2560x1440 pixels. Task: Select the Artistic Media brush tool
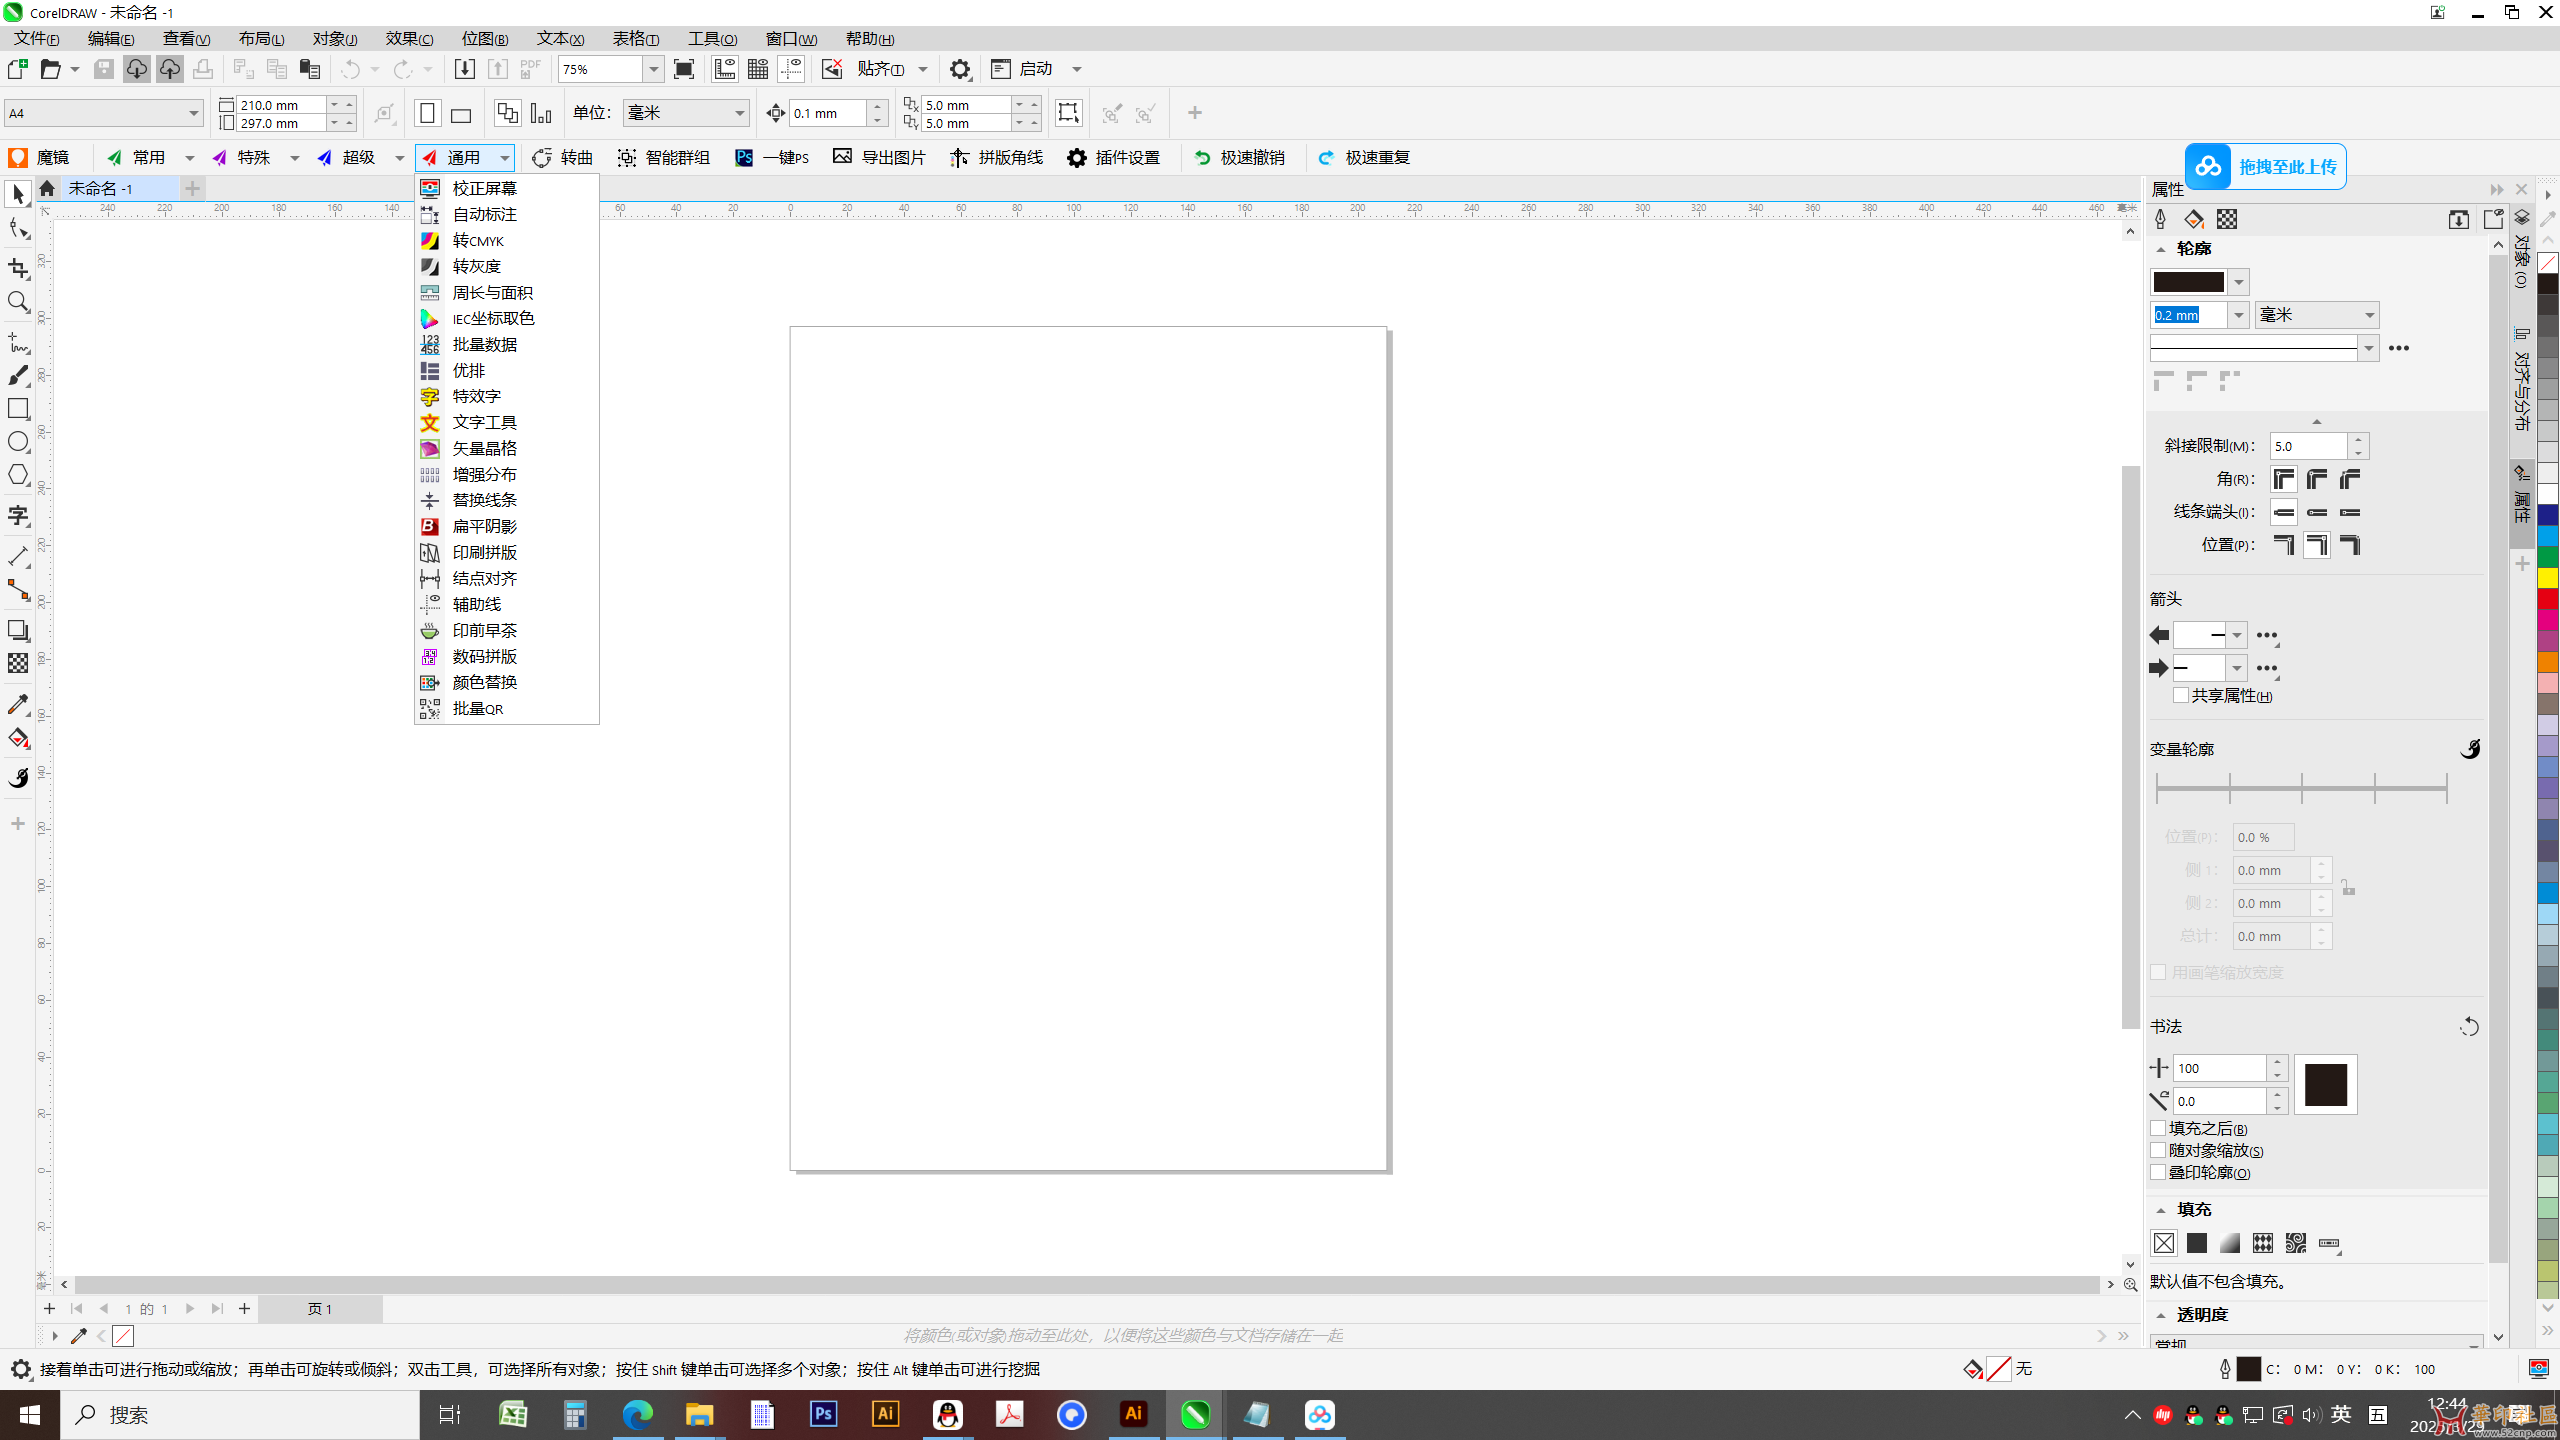tap(18, 376)
